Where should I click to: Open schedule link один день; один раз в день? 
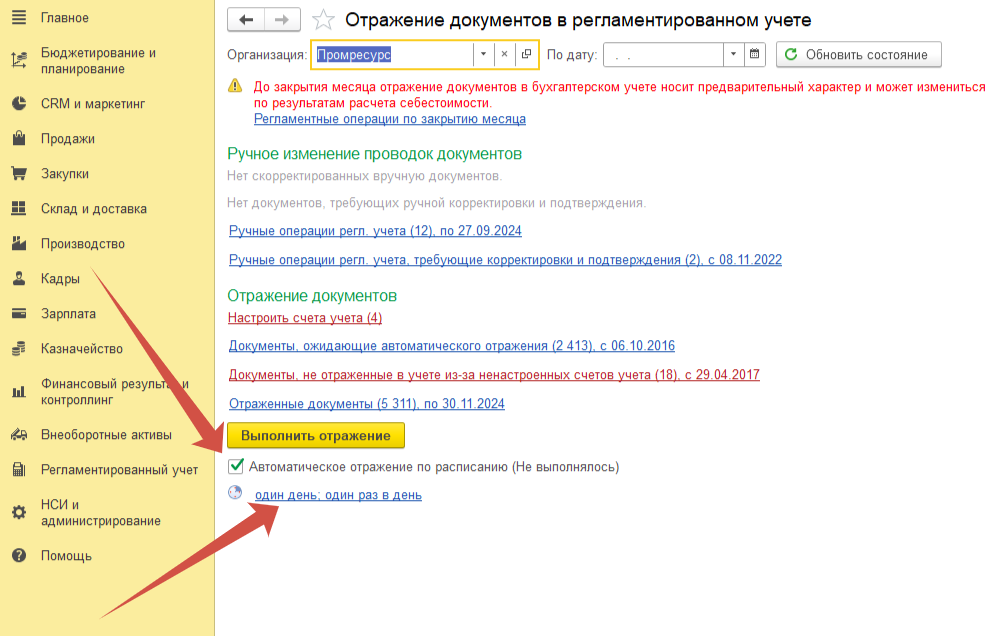(x=338, y=495)
